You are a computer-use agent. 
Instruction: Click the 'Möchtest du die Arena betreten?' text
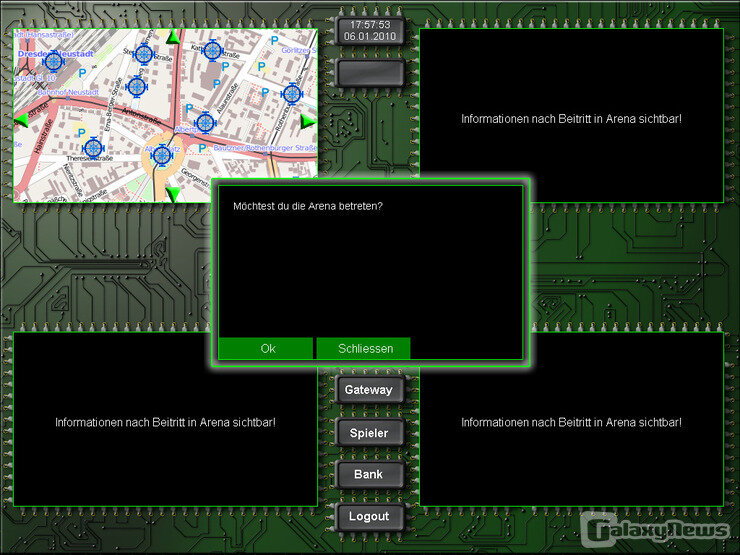[308, 206]
